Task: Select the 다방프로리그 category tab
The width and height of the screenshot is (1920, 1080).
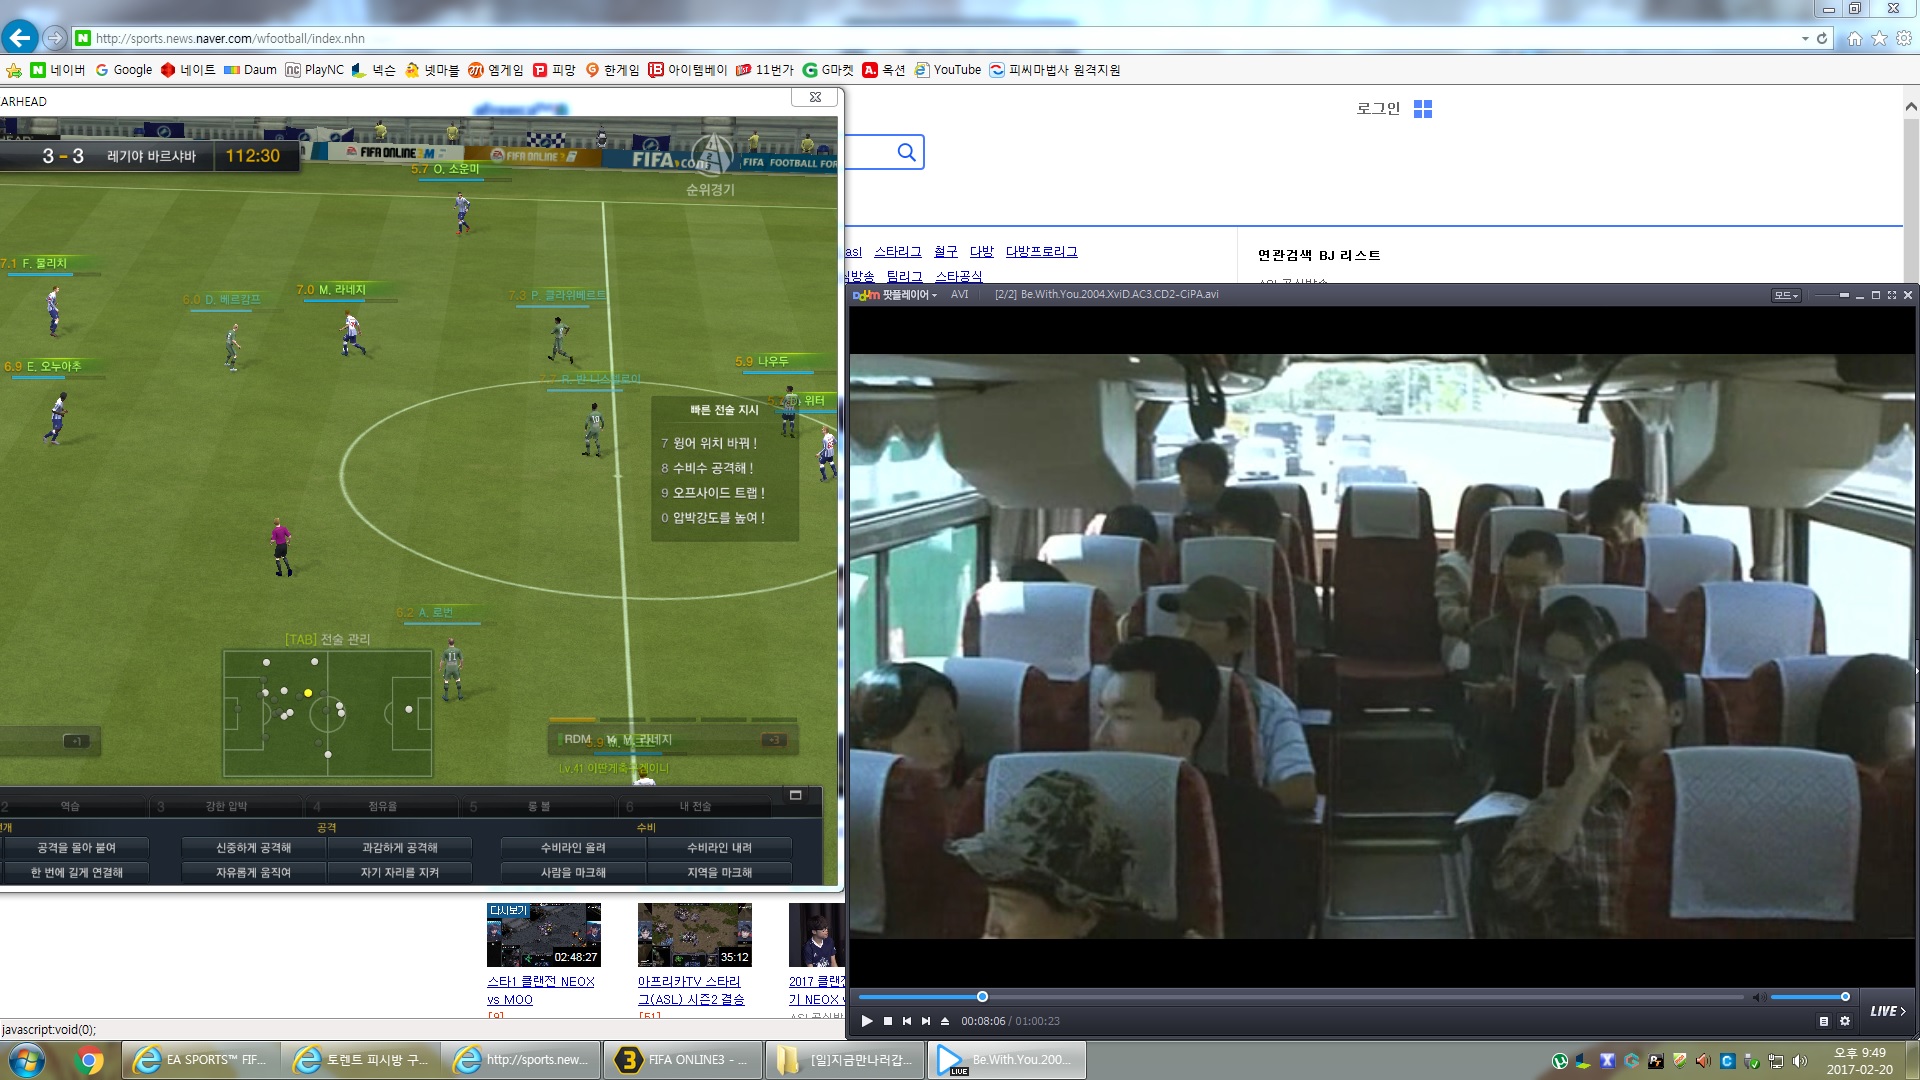Action: 1041,252
